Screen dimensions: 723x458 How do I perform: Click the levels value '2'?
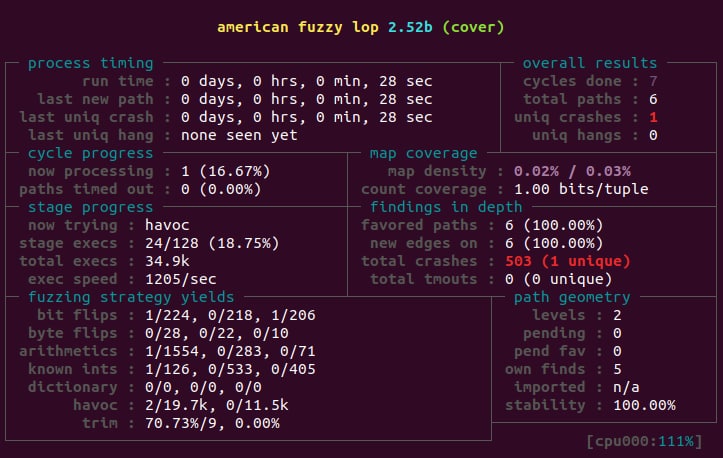point(617,315)
